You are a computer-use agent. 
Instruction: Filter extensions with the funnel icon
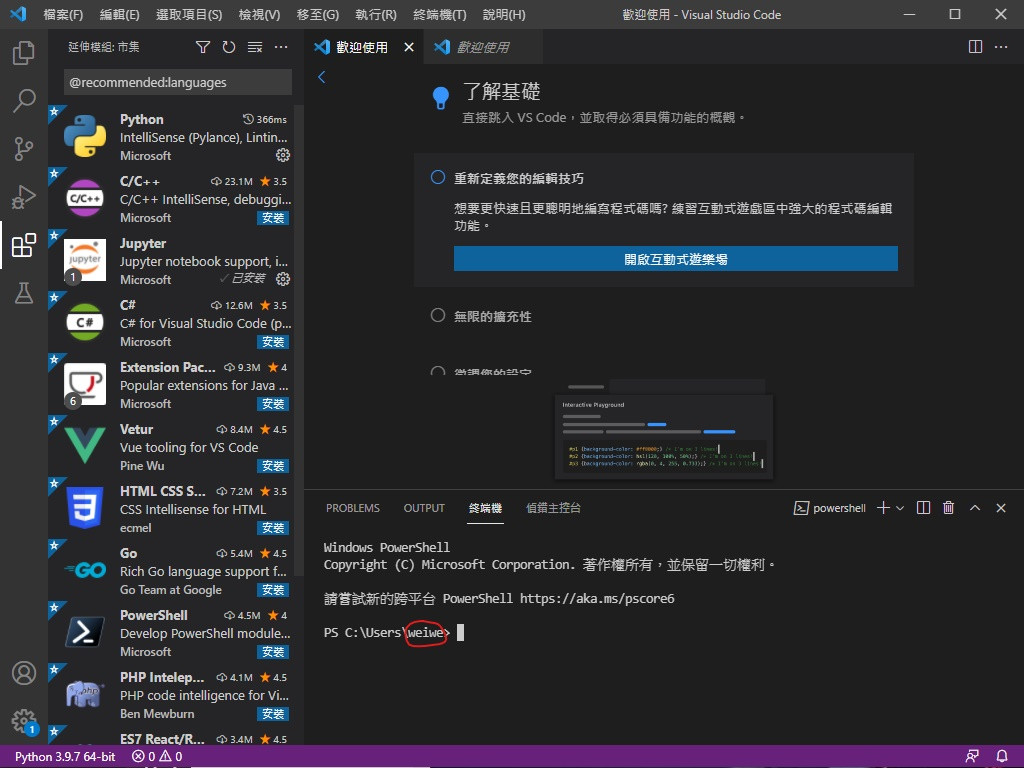(x=203, y=47)
